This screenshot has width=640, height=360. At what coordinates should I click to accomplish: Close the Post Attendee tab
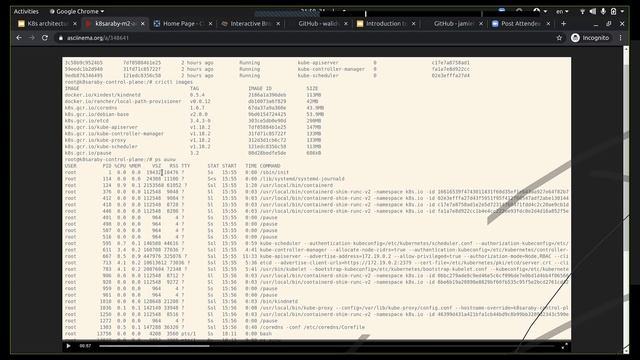(548, 24)
